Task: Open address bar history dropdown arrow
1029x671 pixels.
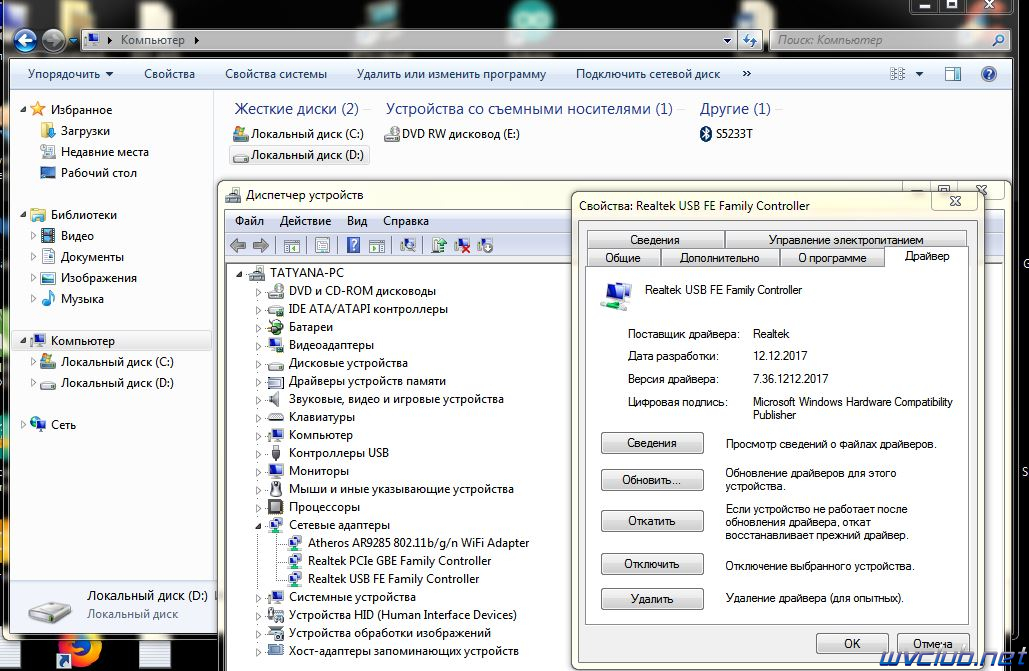Action: [727, 41]
